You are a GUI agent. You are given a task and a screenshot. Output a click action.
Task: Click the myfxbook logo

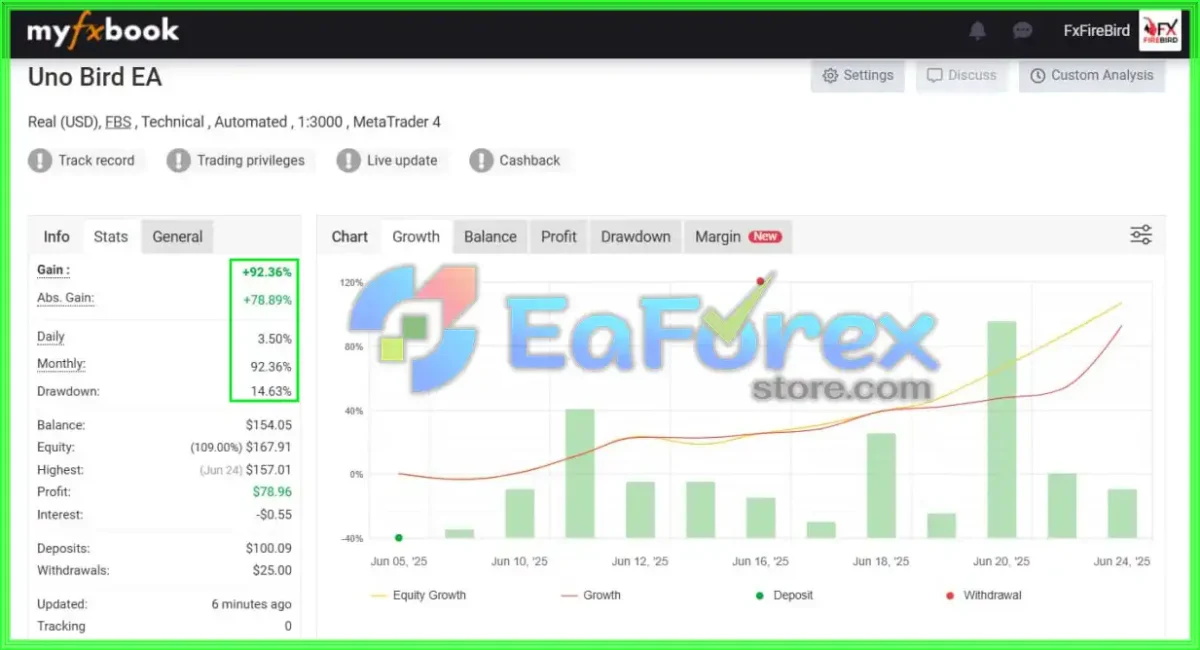[103, 30]
